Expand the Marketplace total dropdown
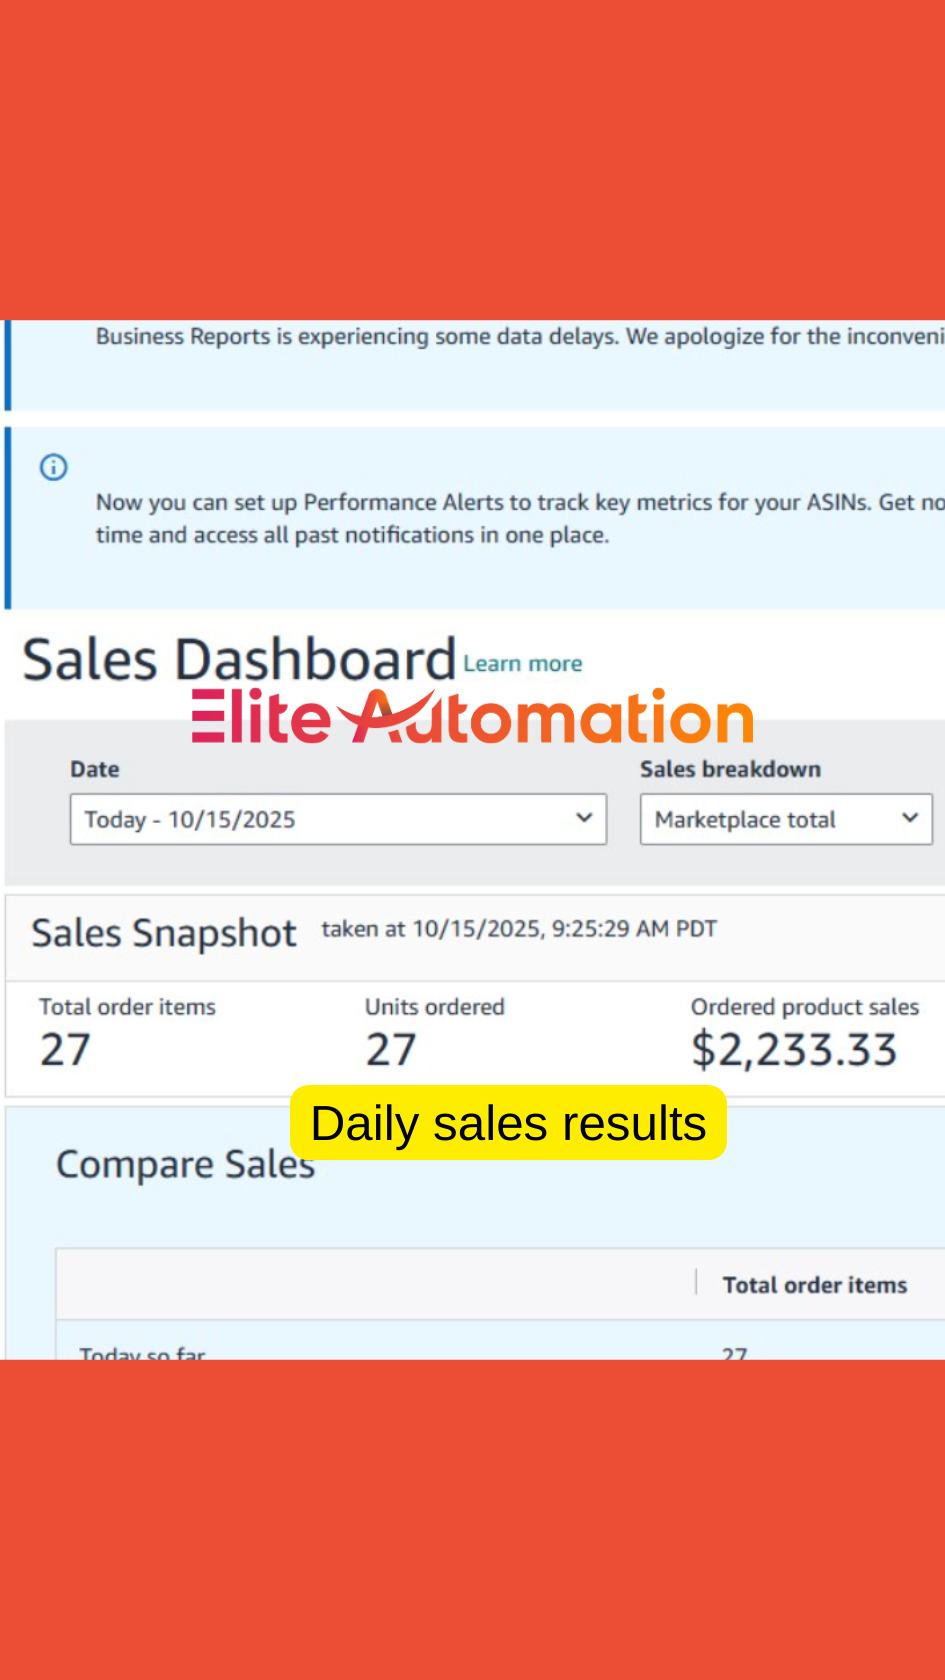Screen dimensions: 945x1680 point(786,819)
